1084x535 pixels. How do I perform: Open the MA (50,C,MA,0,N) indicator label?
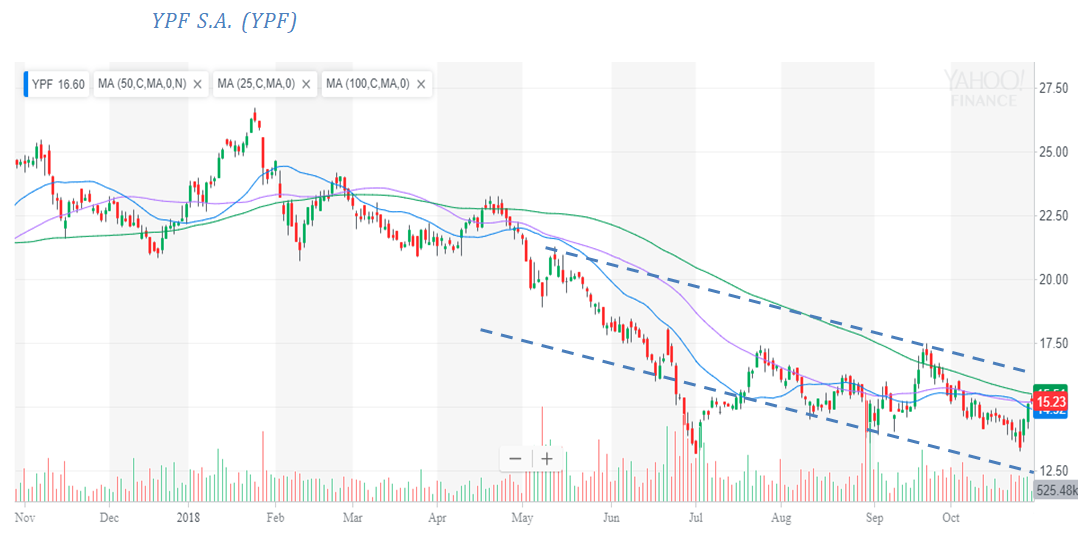[142, 84]
